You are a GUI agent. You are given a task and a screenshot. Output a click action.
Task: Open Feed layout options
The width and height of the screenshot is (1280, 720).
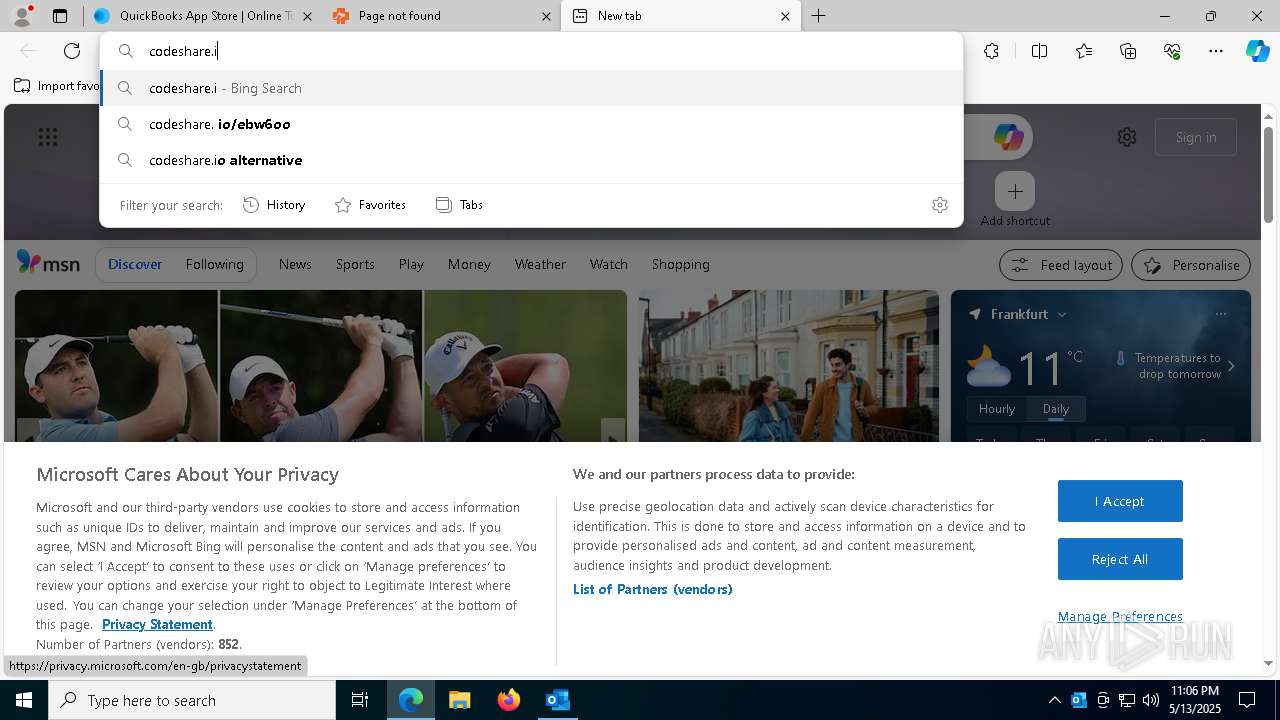coord(1062,265)
